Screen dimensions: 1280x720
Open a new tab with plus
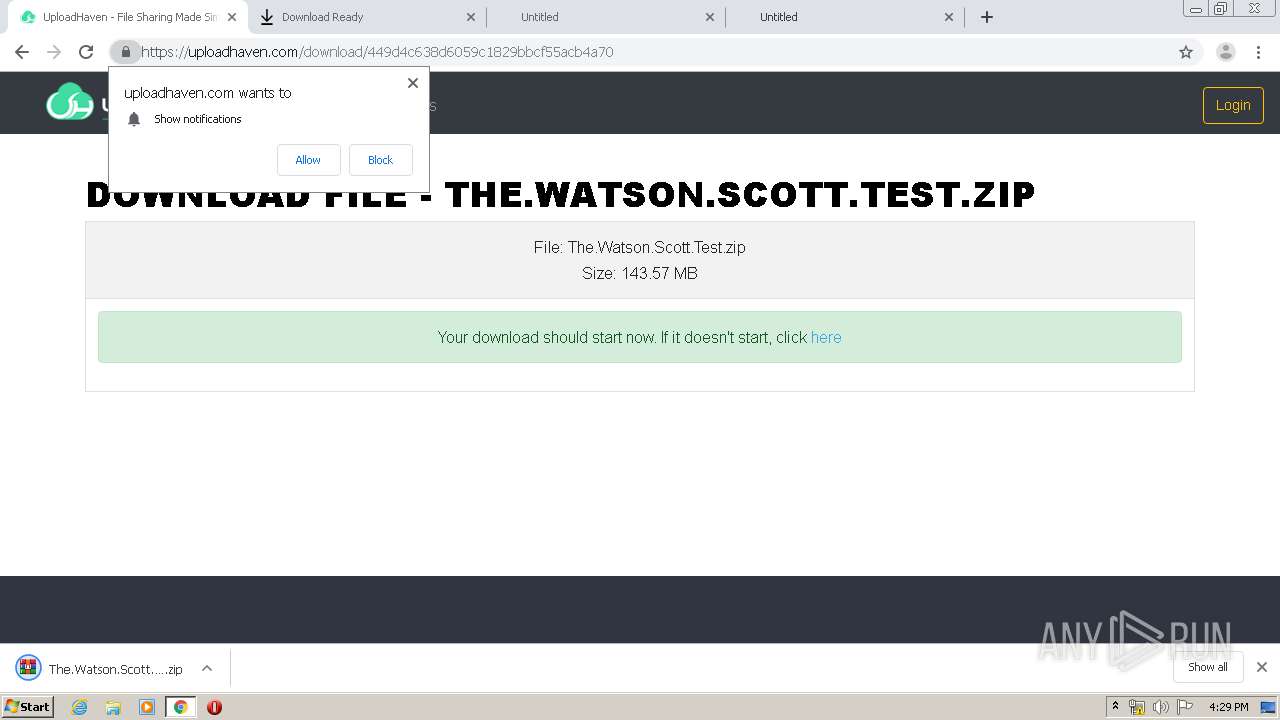tap(987, 17)
